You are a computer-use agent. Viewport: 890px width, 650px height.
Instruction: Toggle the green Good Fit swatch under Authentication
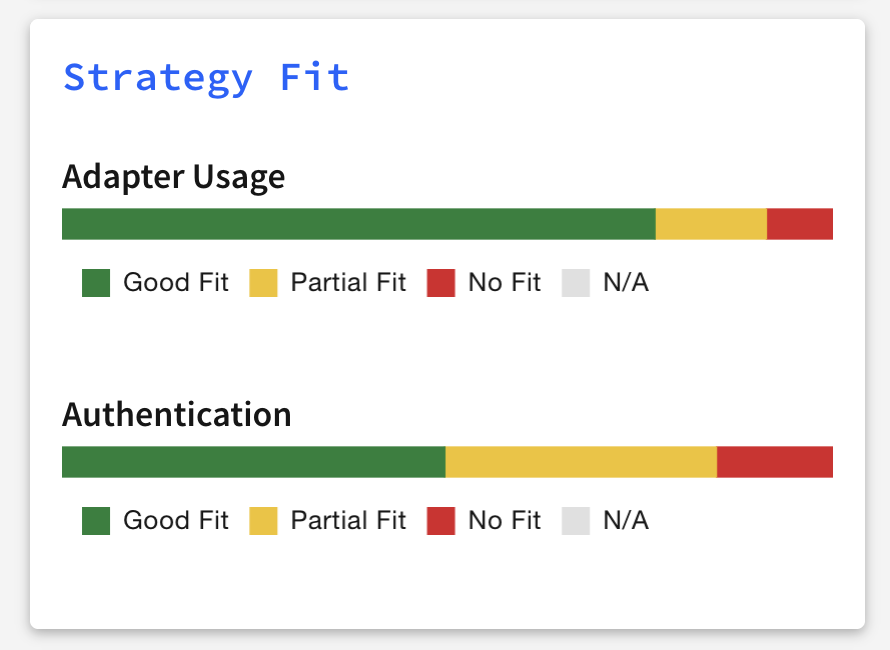pyautogui.click(x=96, y=521)
